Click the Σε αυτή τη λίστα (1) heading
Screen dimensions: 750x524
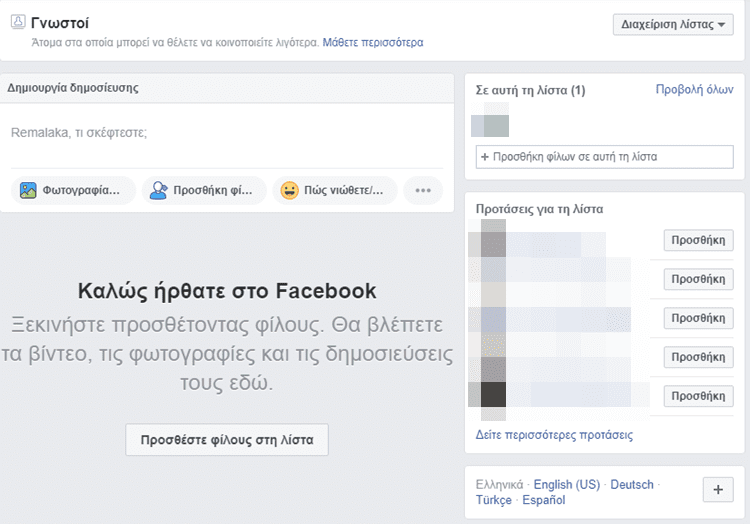pyautogui.click(x=530, y=90)
